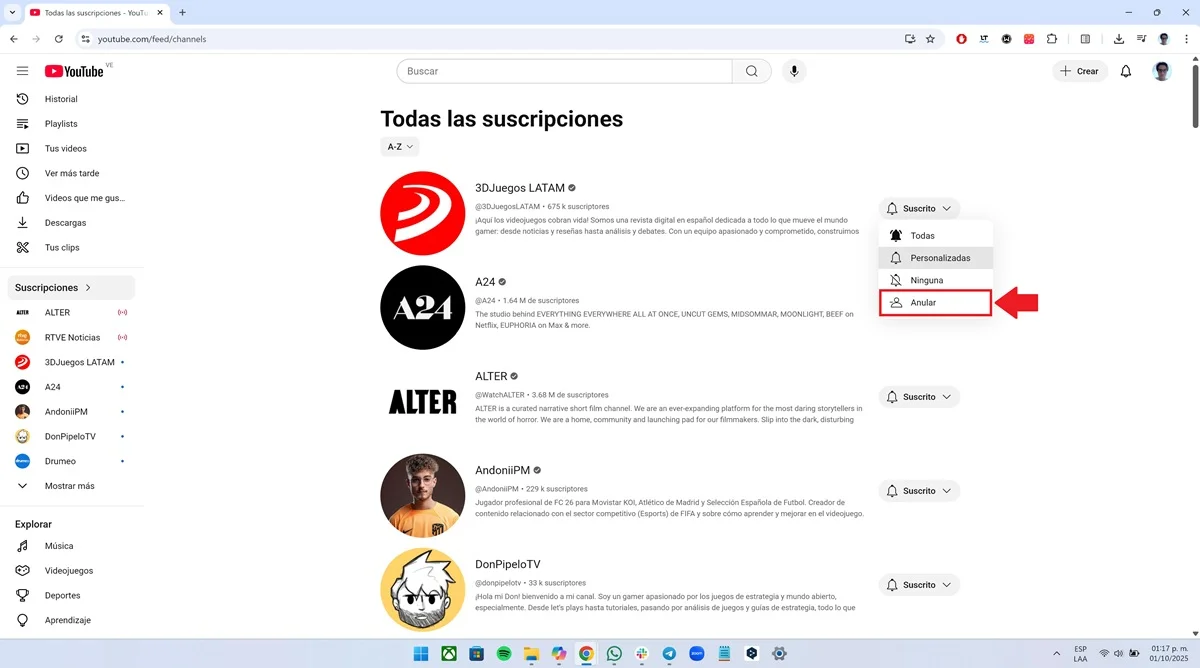
Task: Open the DonPipeloTV channel avatar
Action: tap(423, 589)
